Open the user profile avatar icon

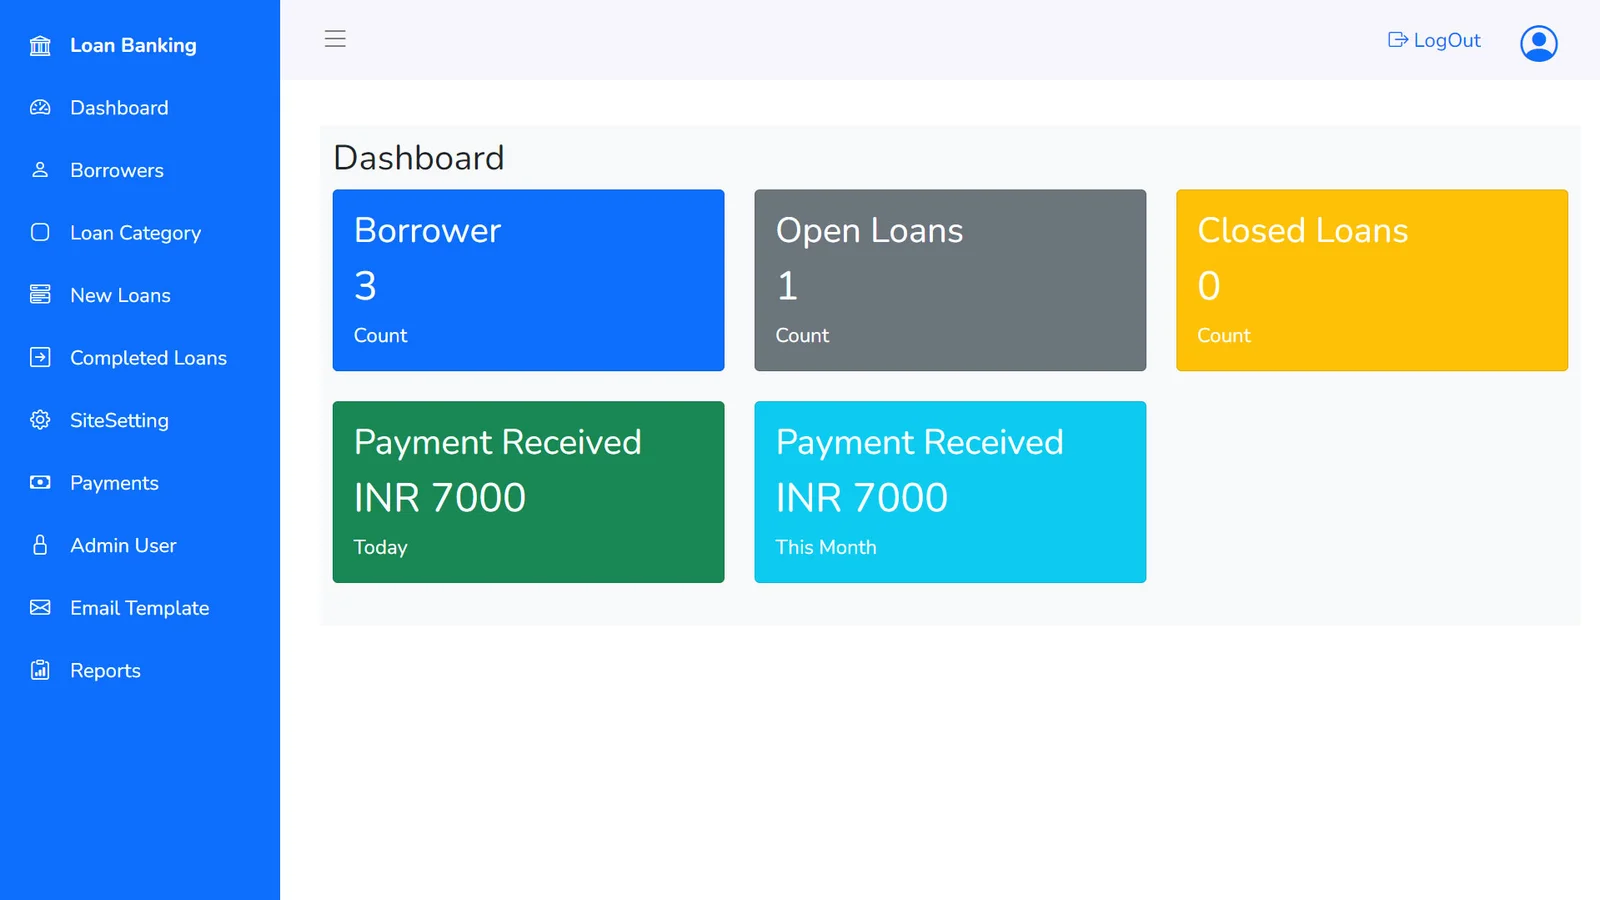pyautogui.click(x=1539, y=43)
